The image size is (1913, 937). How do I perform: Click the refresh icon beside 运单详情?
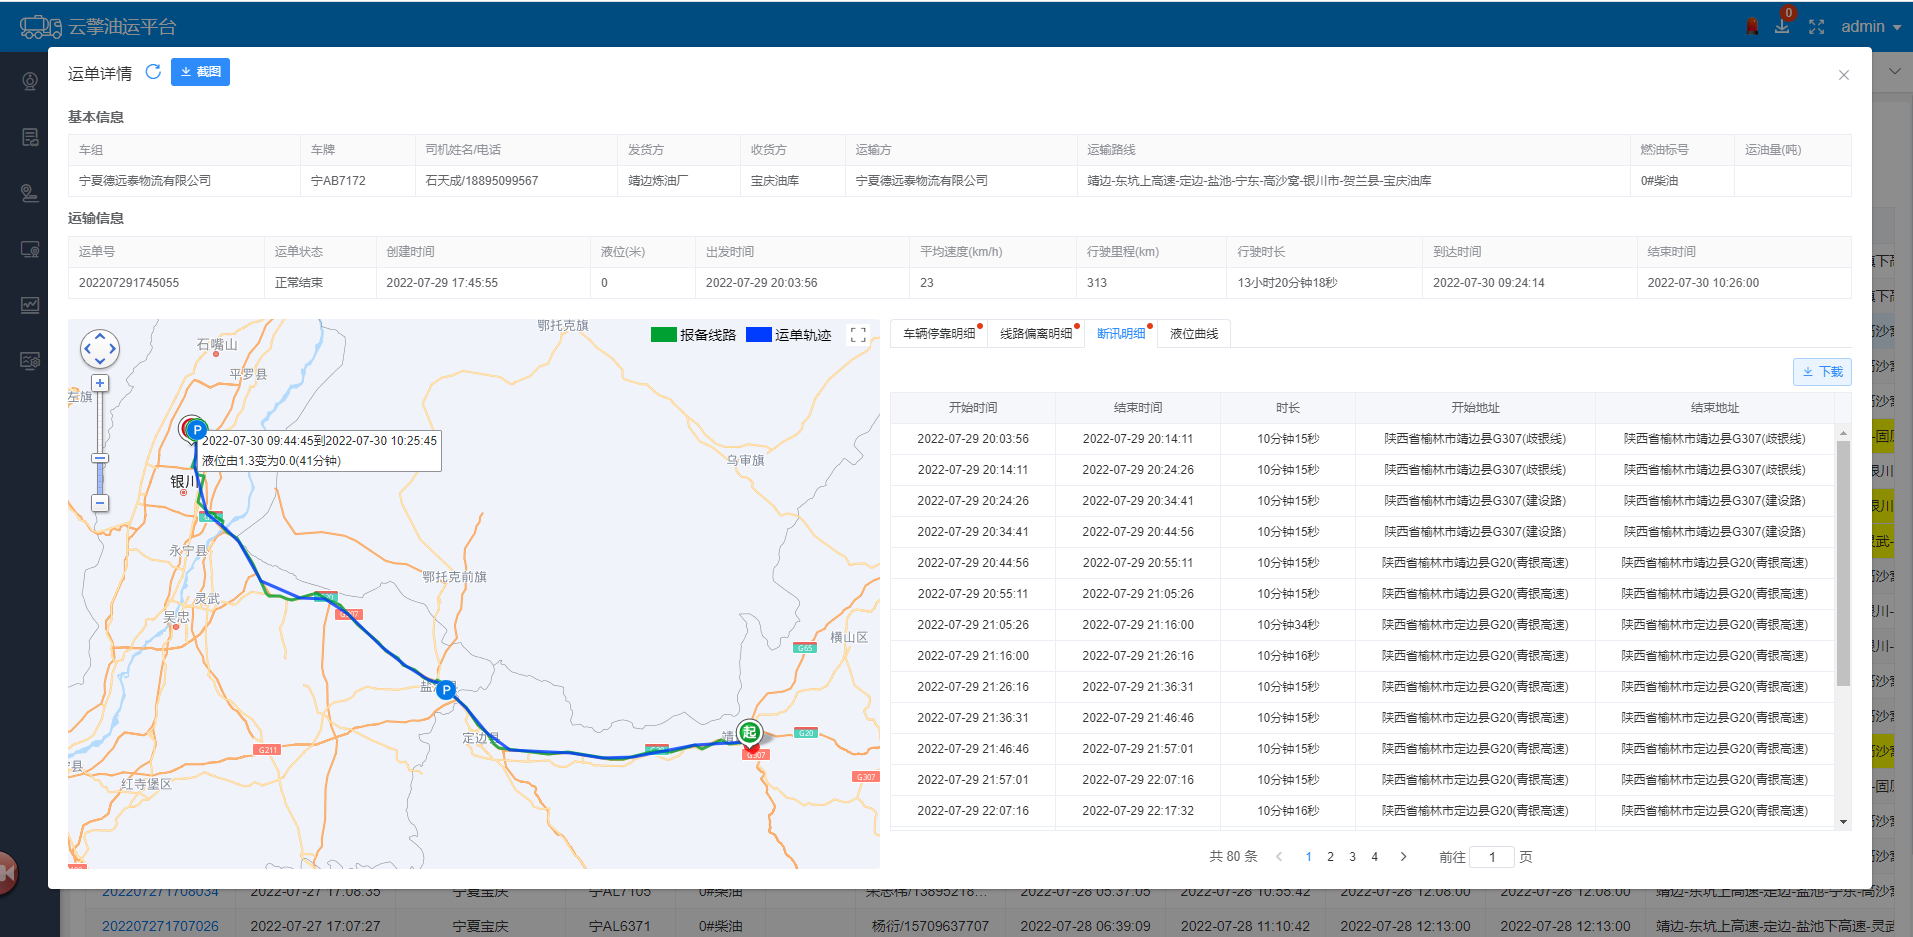click(153, 72)
